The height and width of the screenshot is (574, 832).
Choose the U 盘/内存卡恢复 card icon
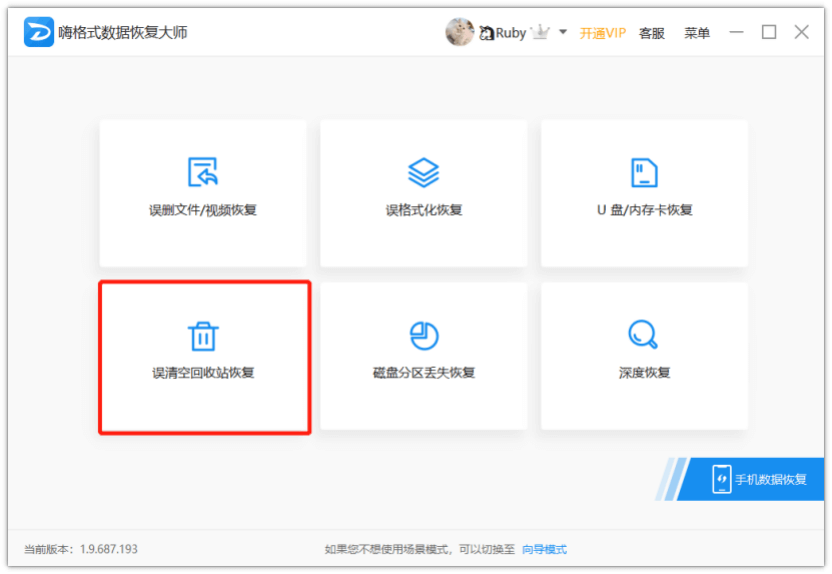644,172
